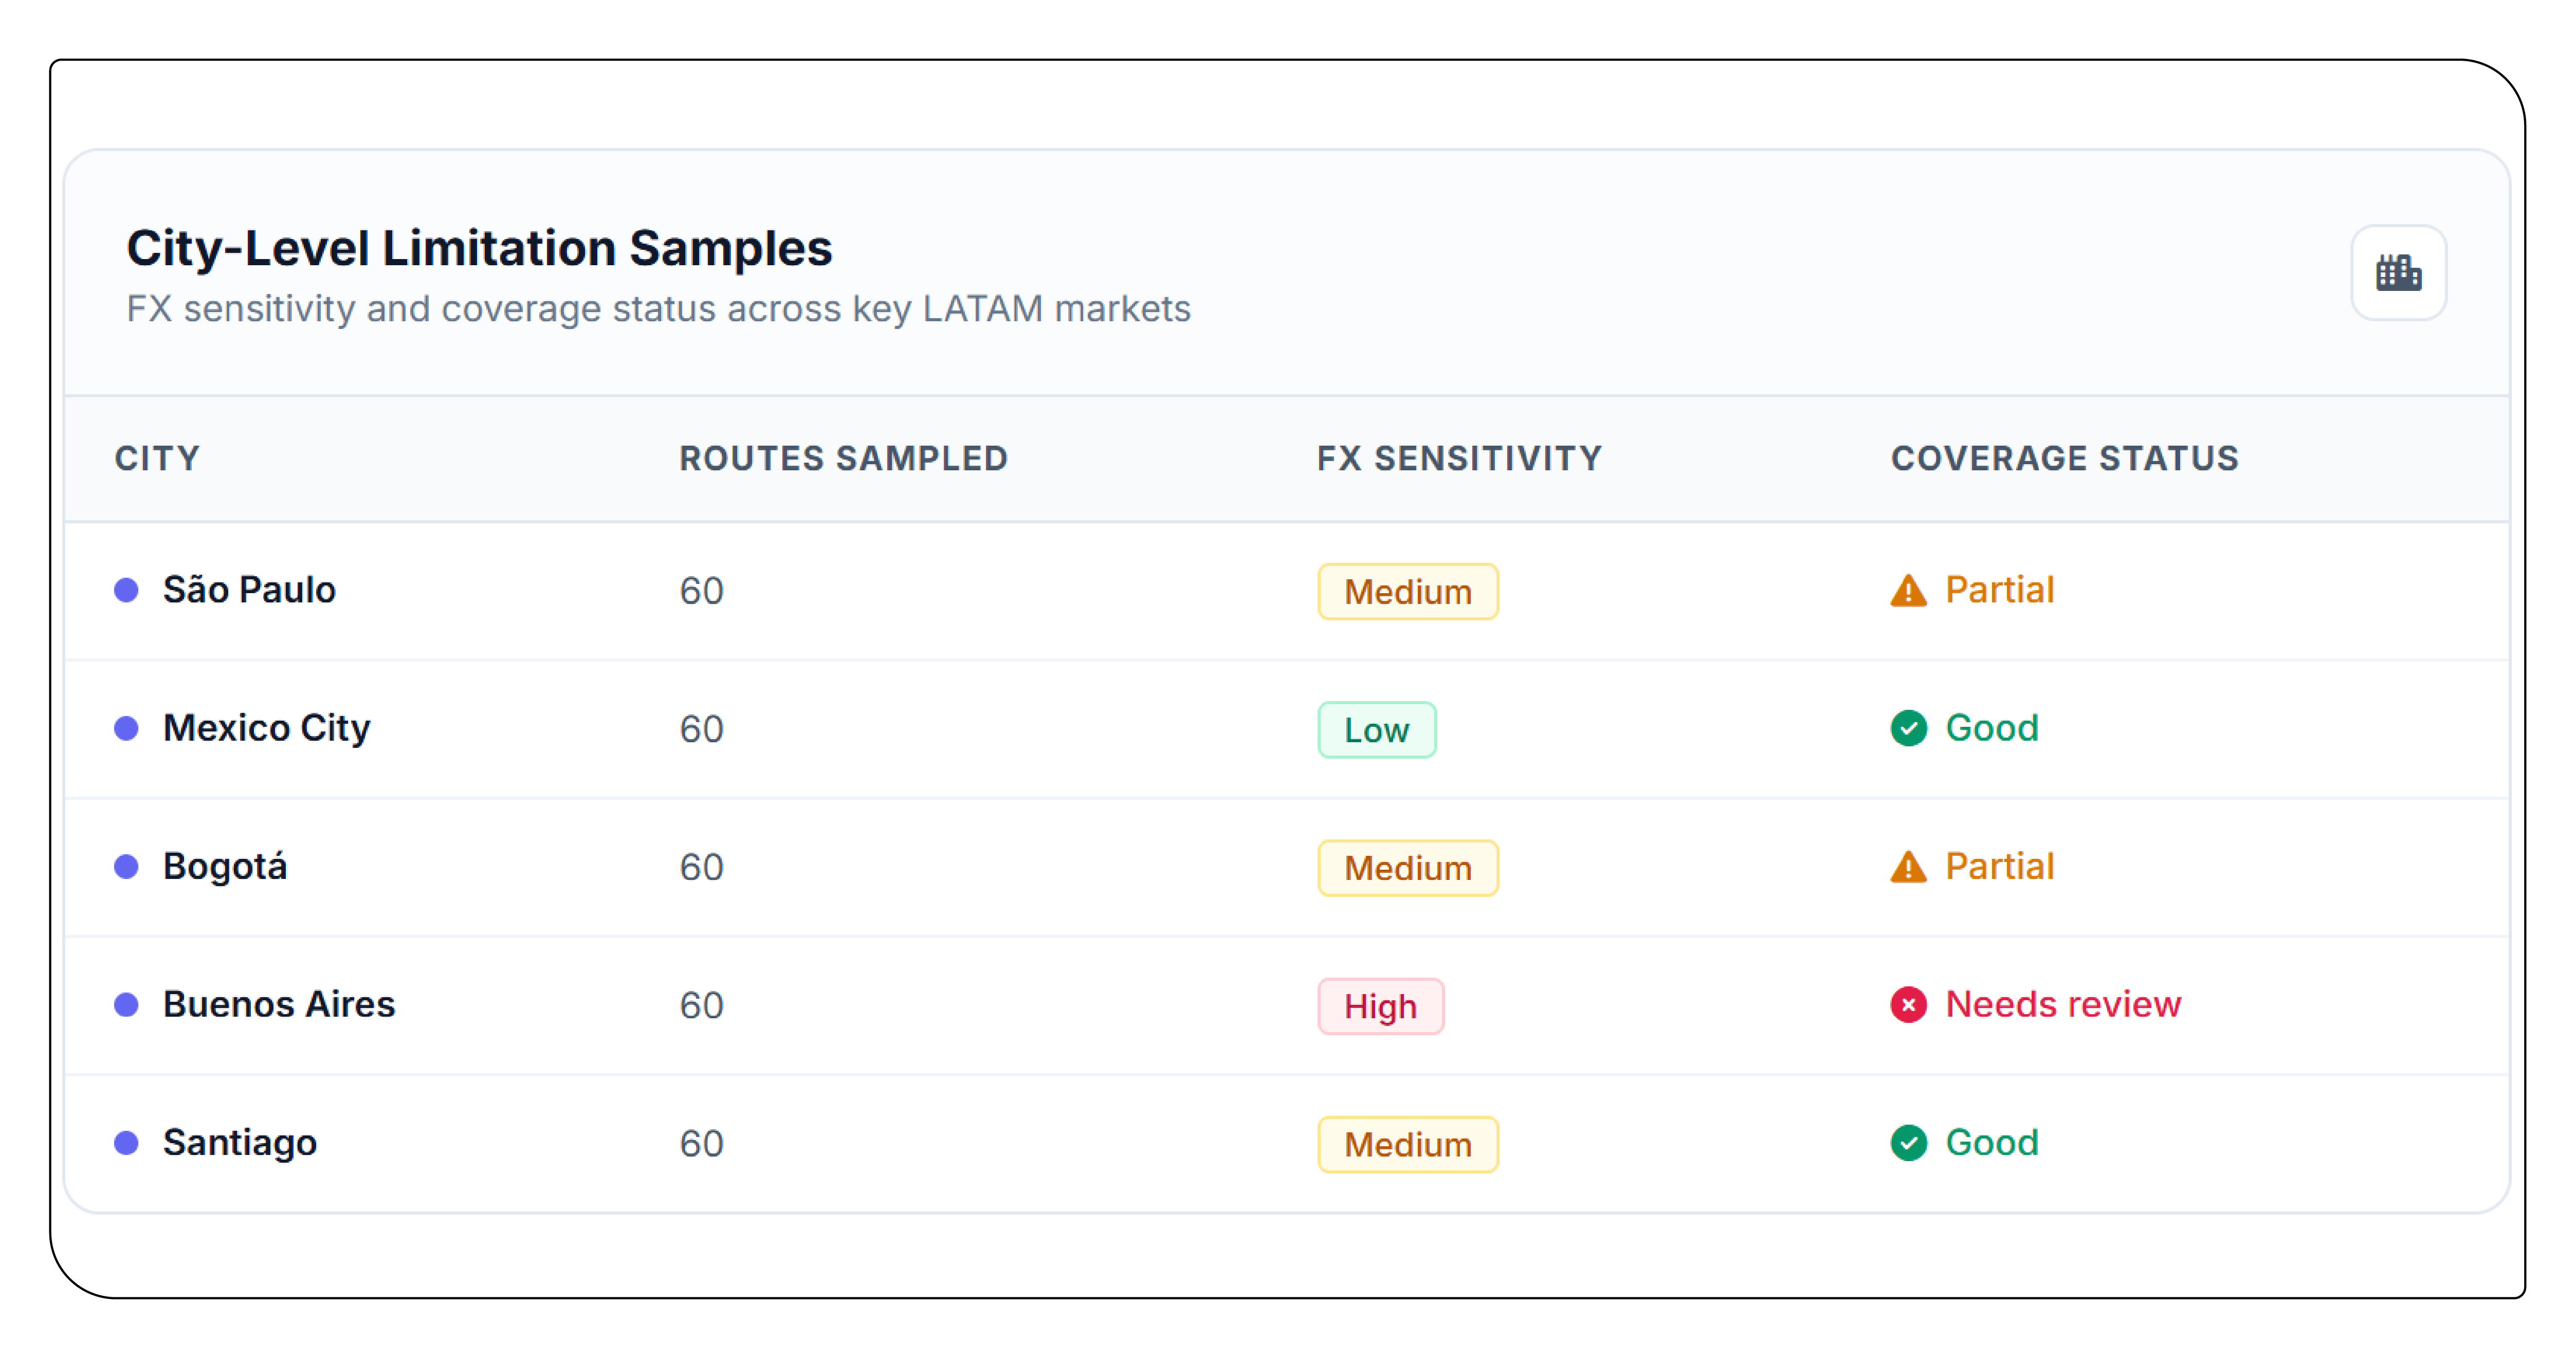Open the Bogotá city name
The height and width of the screenshot is (1358, 2576).
click(x=225, y=866)
